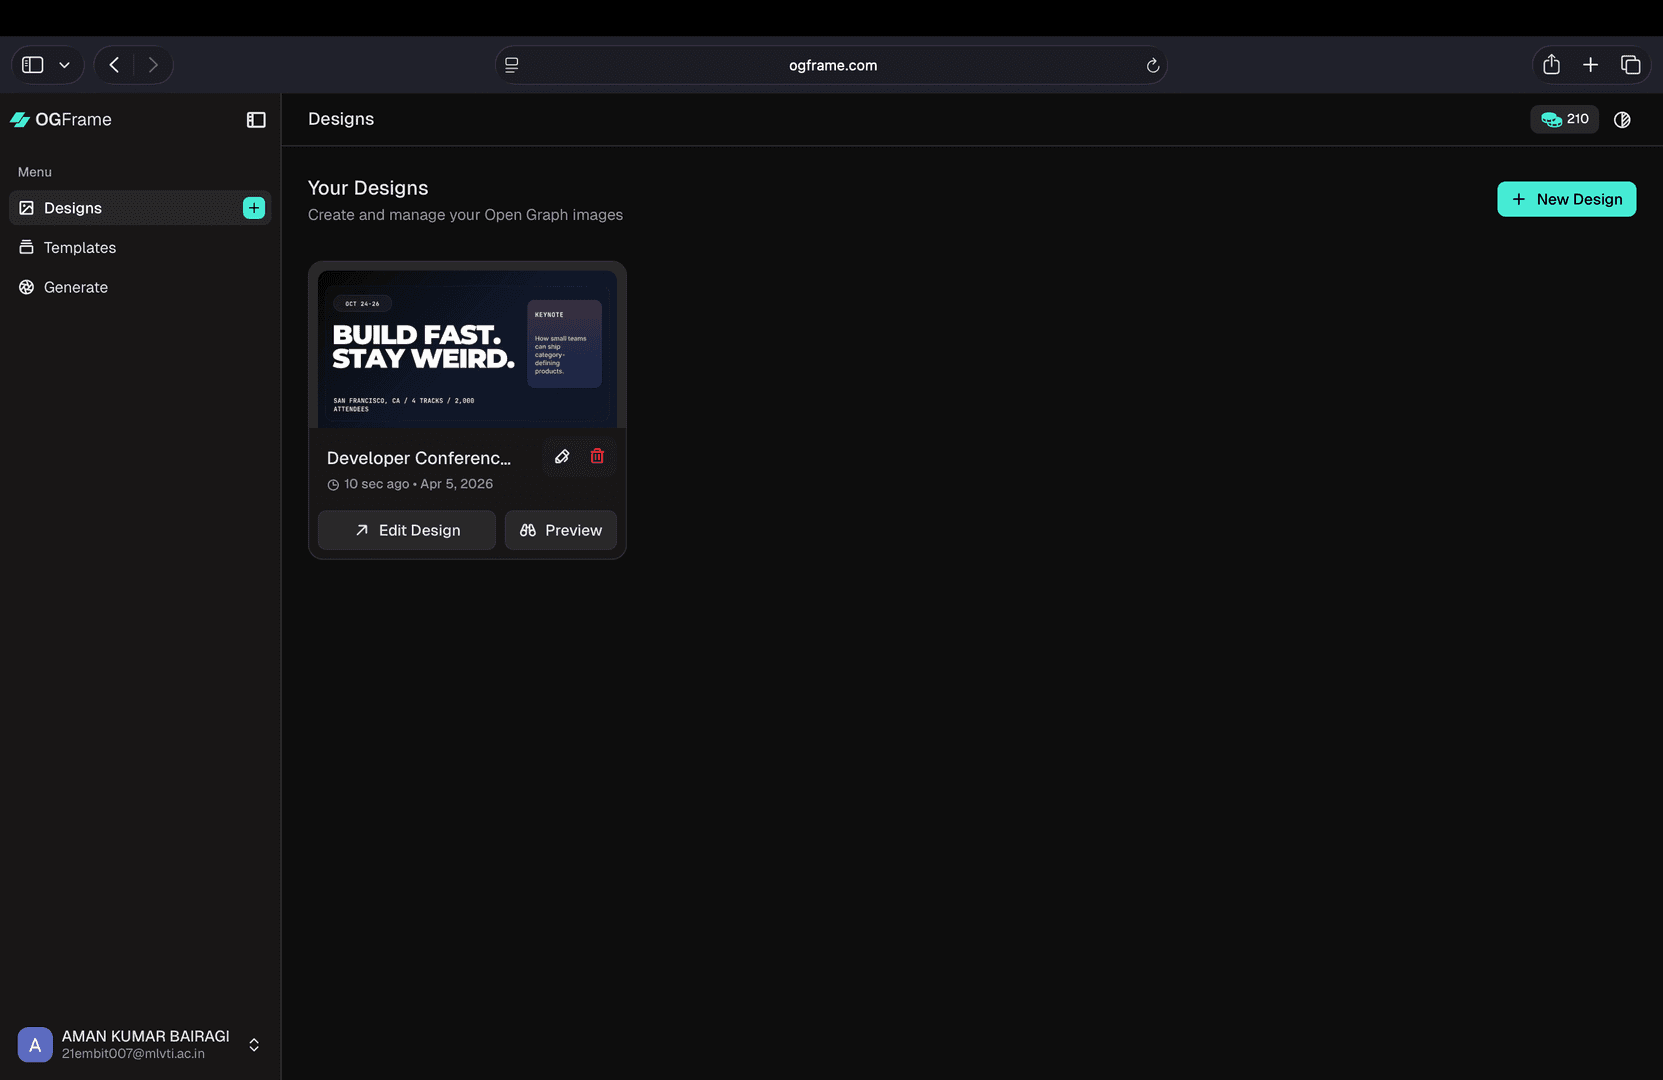
Task: Collapse the sidebar with the panel icon
Action: click(x=256, y=120)
